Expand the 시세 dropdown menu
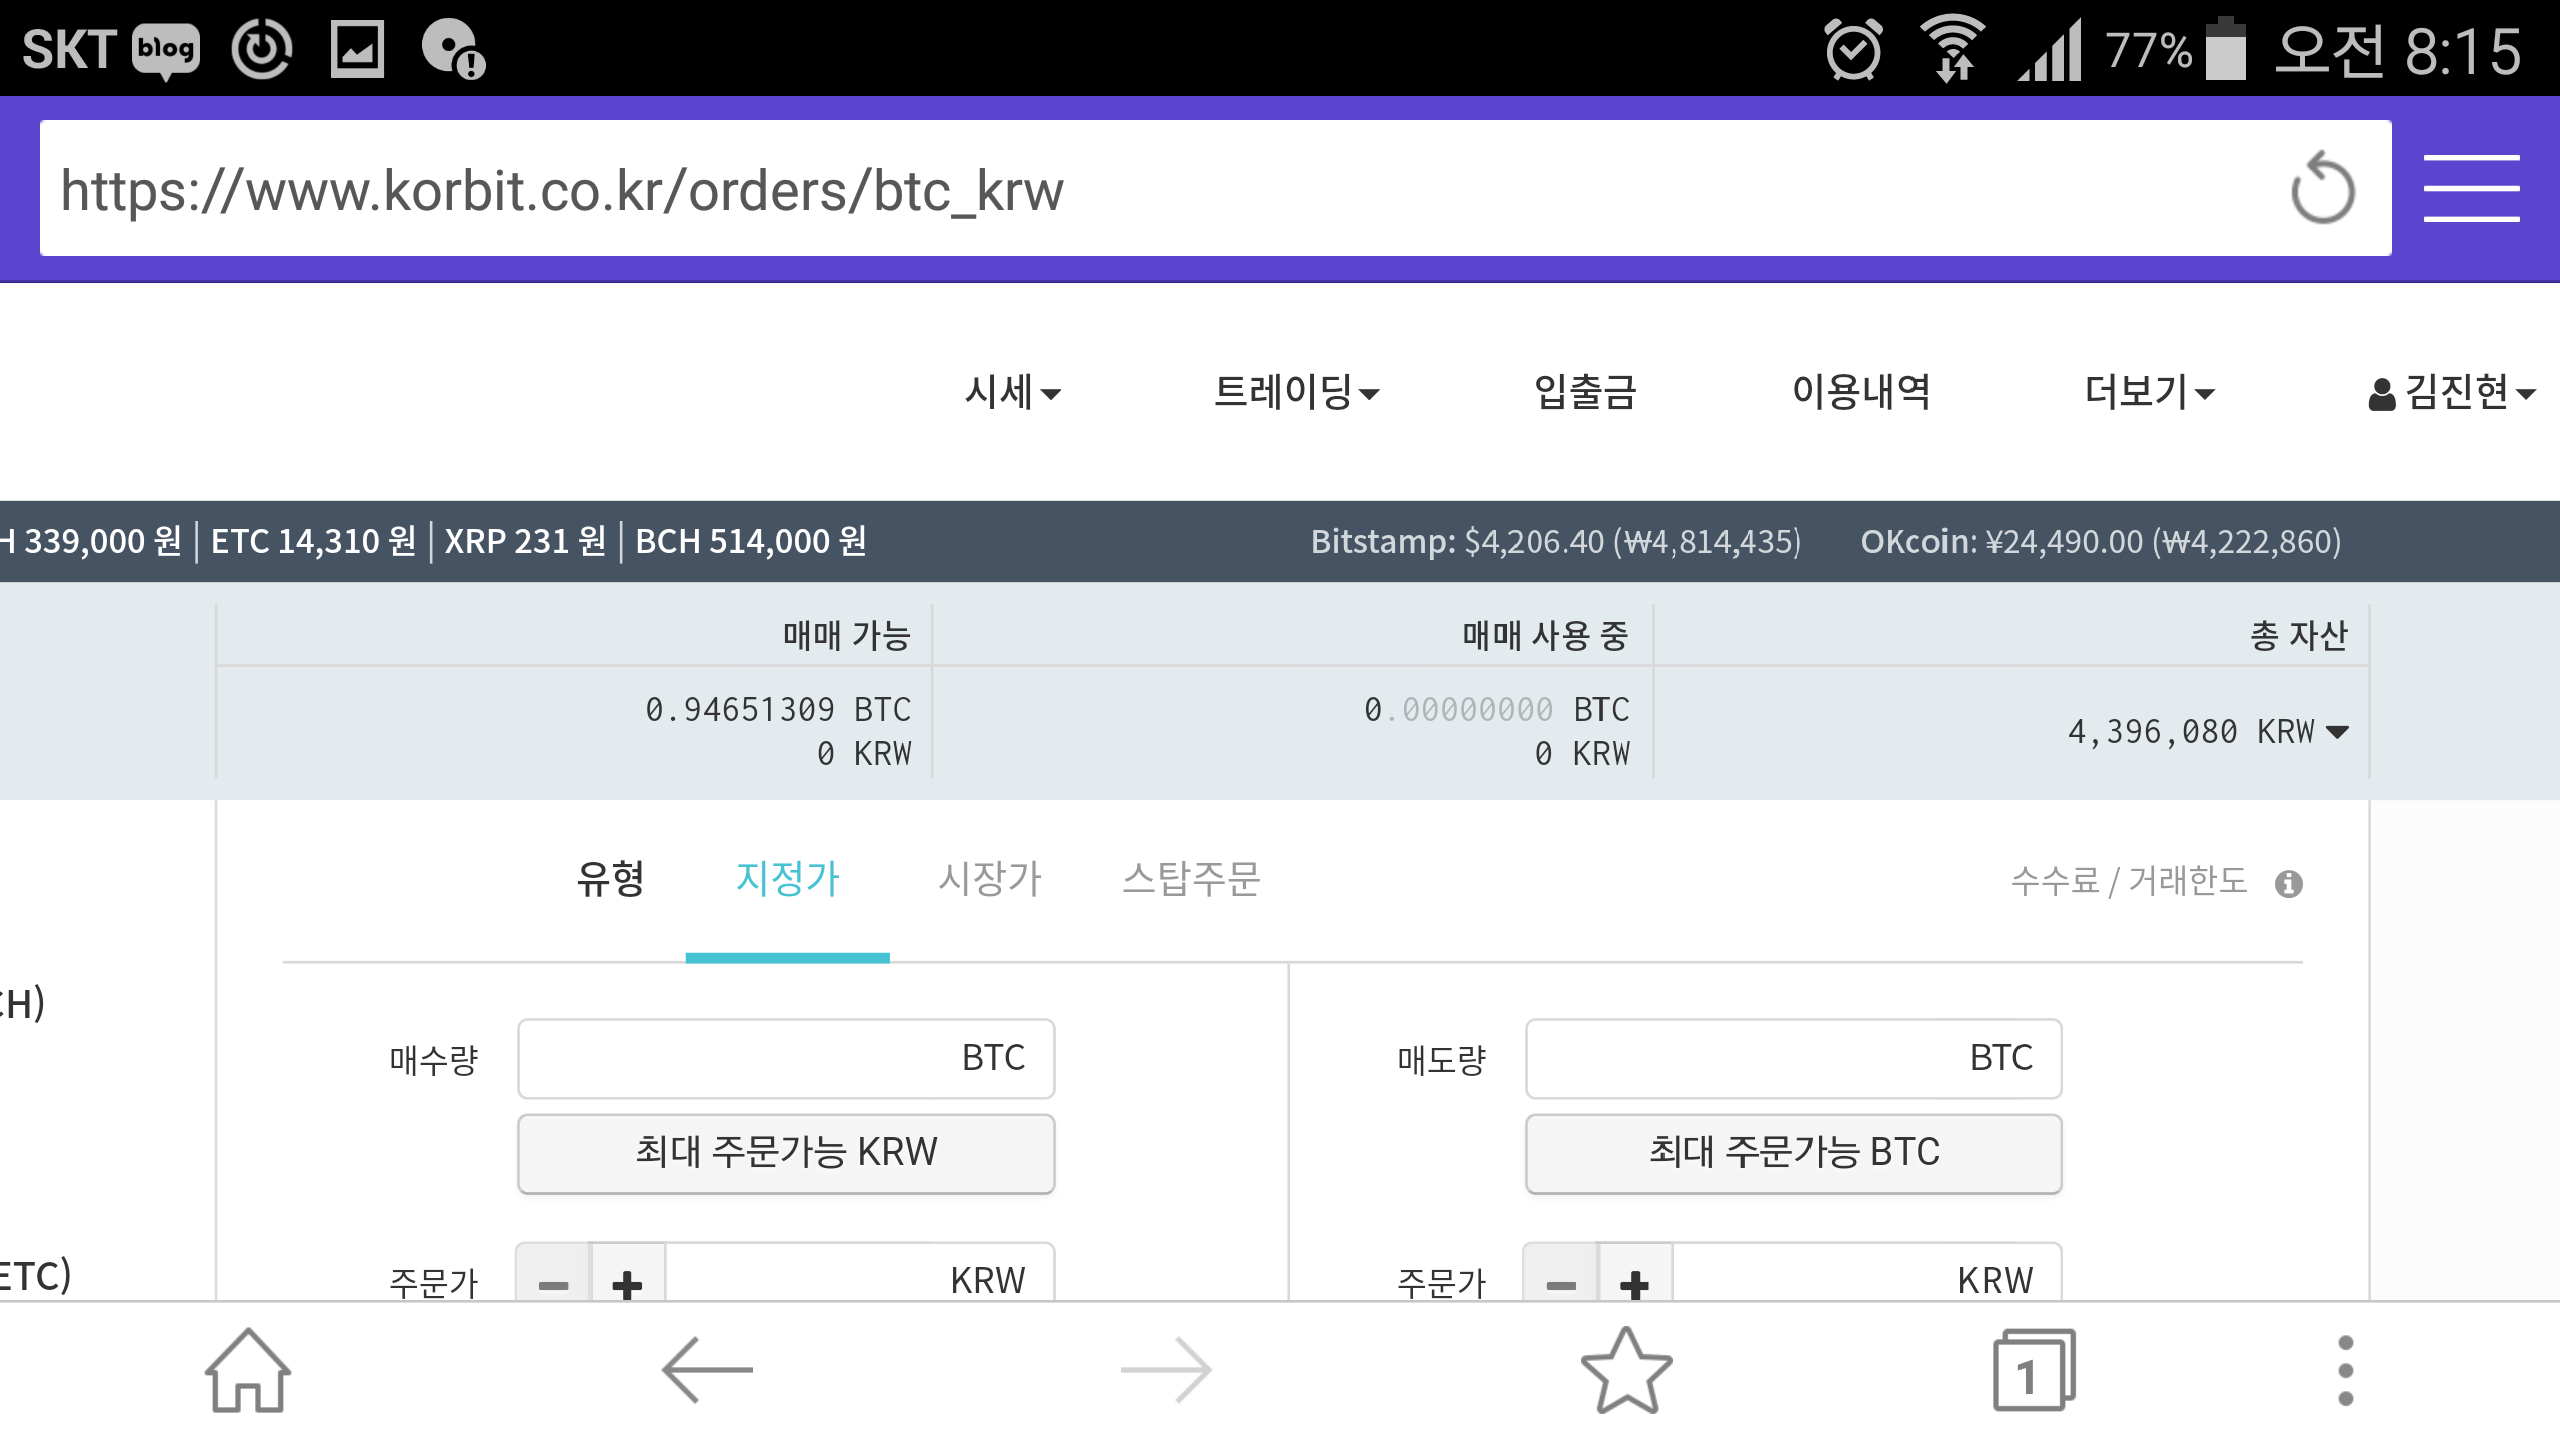The height and width of the screenshot is (1440, 2560). tap(1012, 392)
